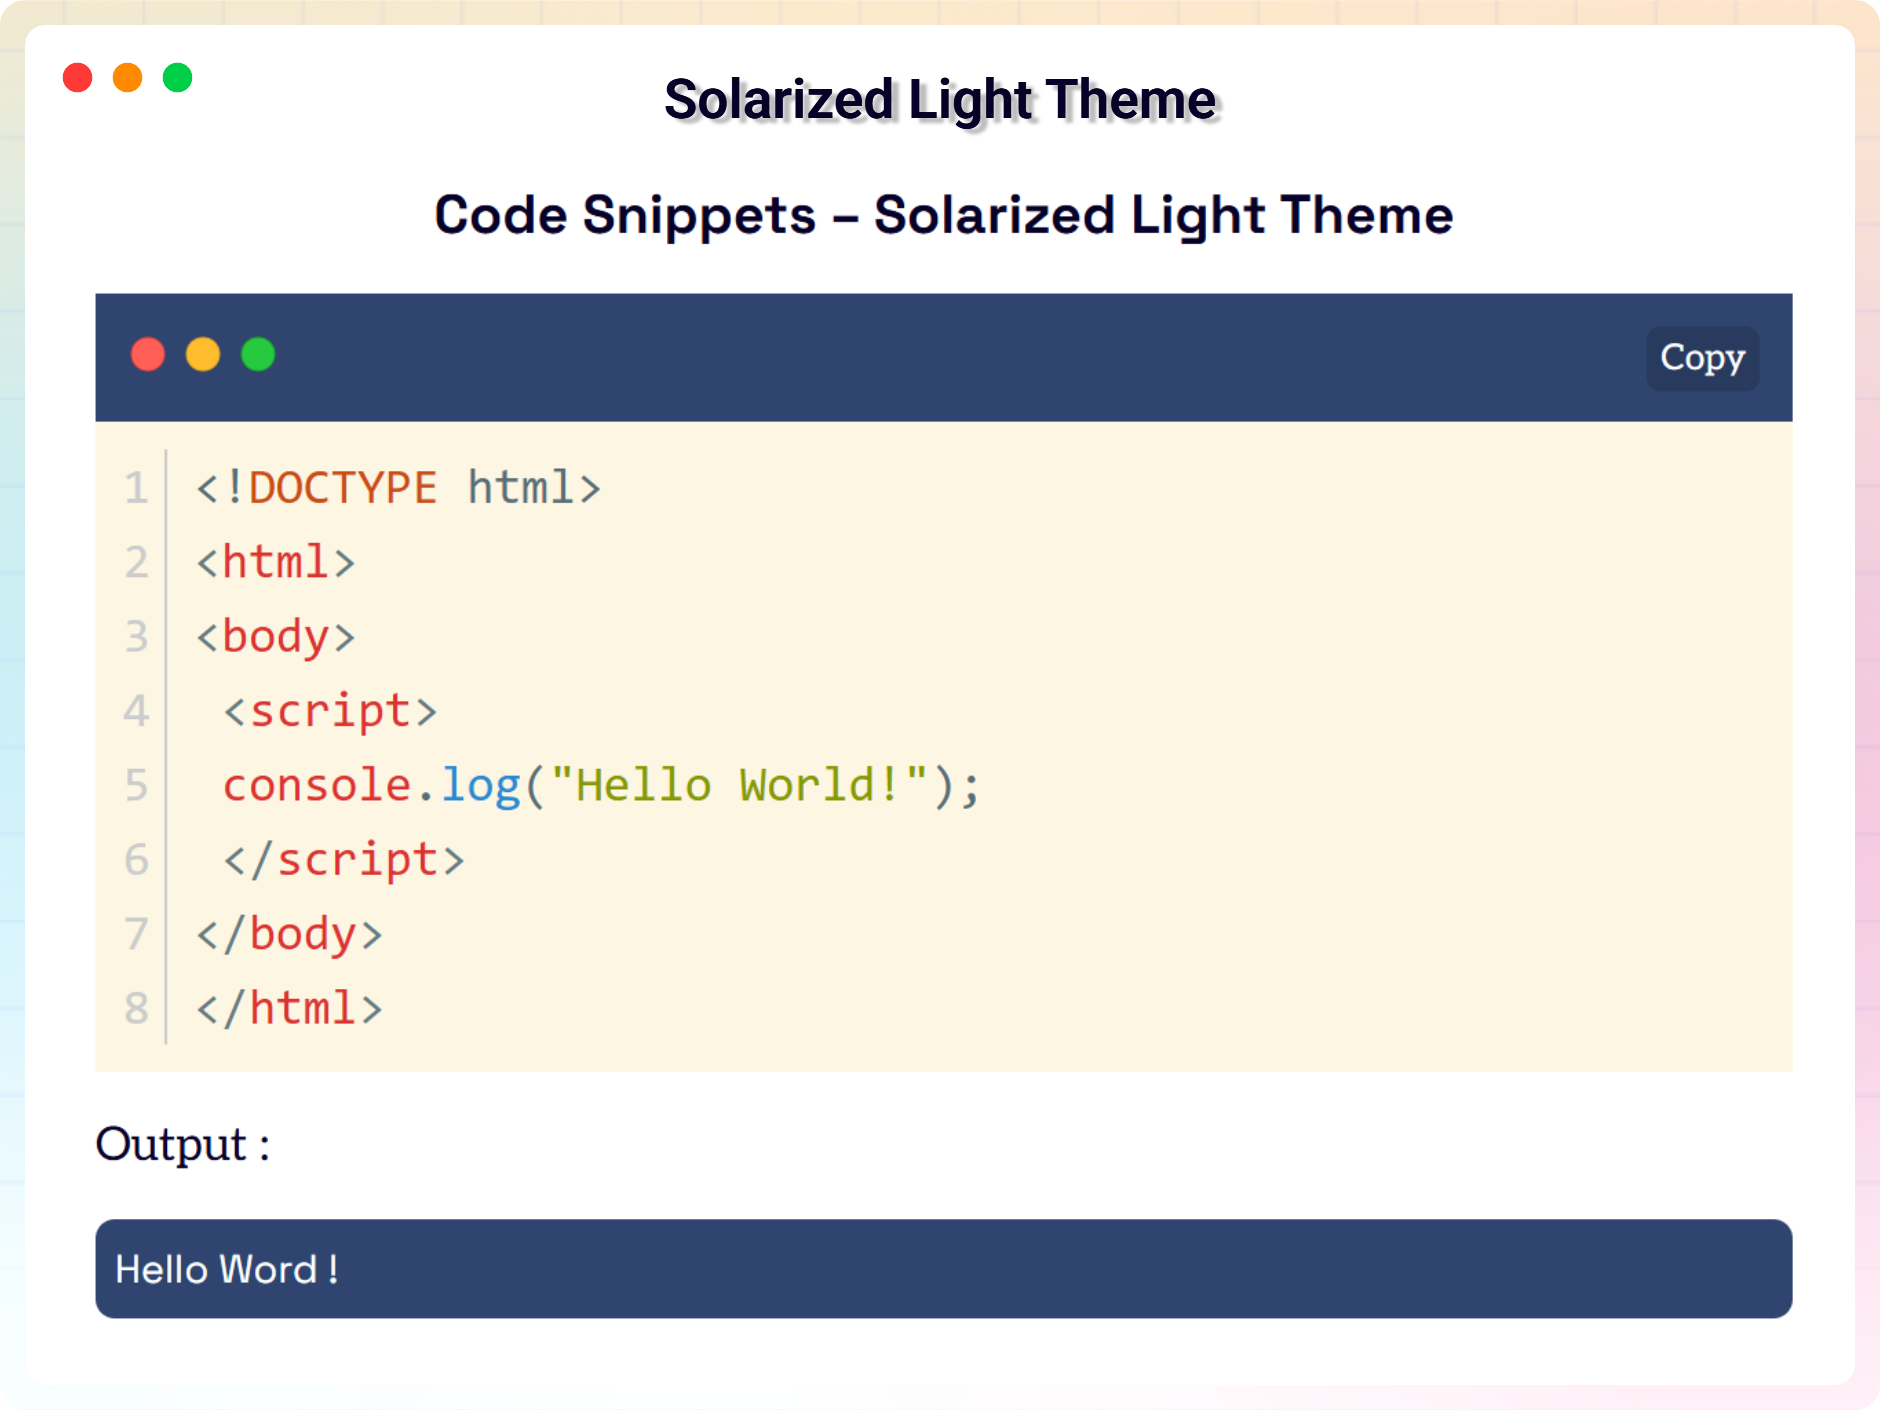Click the "Code Snippets – Solarized Light Theme" heading
This screenshot has width=1880, height=1410.
943,215
